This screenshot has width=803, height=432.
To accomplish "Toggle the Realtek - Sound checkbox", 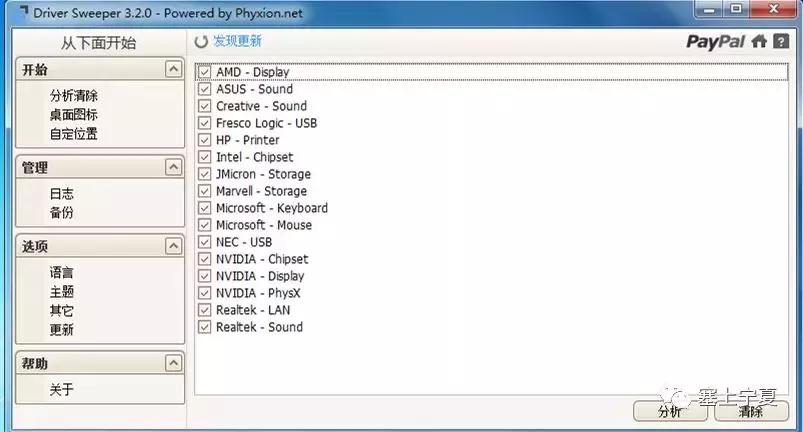I will click(x=204, y=327).
